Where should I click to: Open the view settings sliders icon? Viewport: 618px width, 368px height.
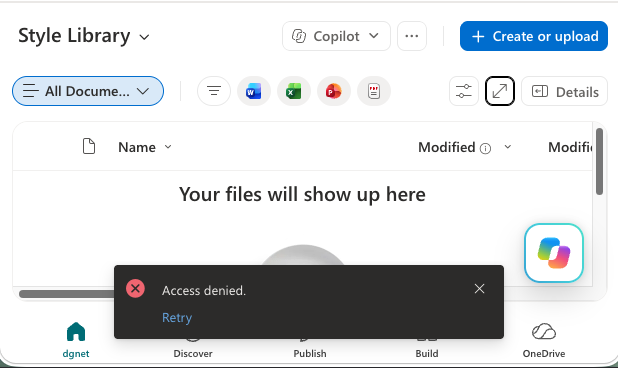[x=464, y=91]
